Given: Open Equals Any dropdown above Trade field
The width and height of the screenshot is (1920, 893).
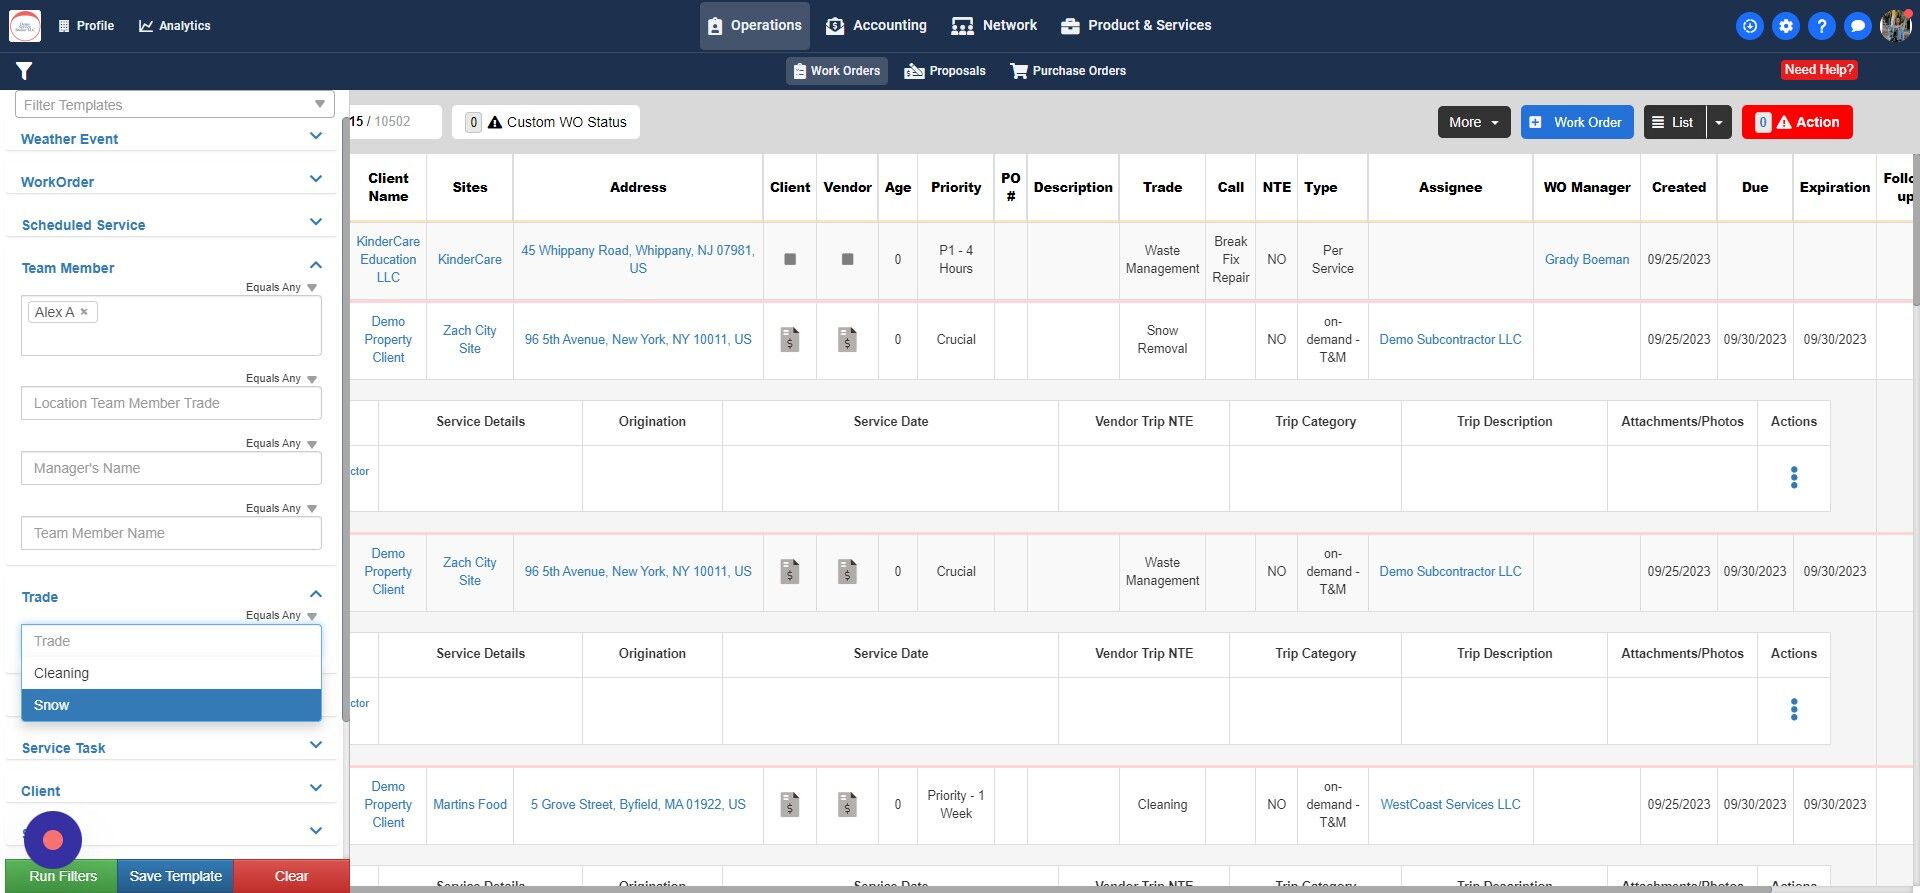Looking at the screenshot, I should 281,616.
